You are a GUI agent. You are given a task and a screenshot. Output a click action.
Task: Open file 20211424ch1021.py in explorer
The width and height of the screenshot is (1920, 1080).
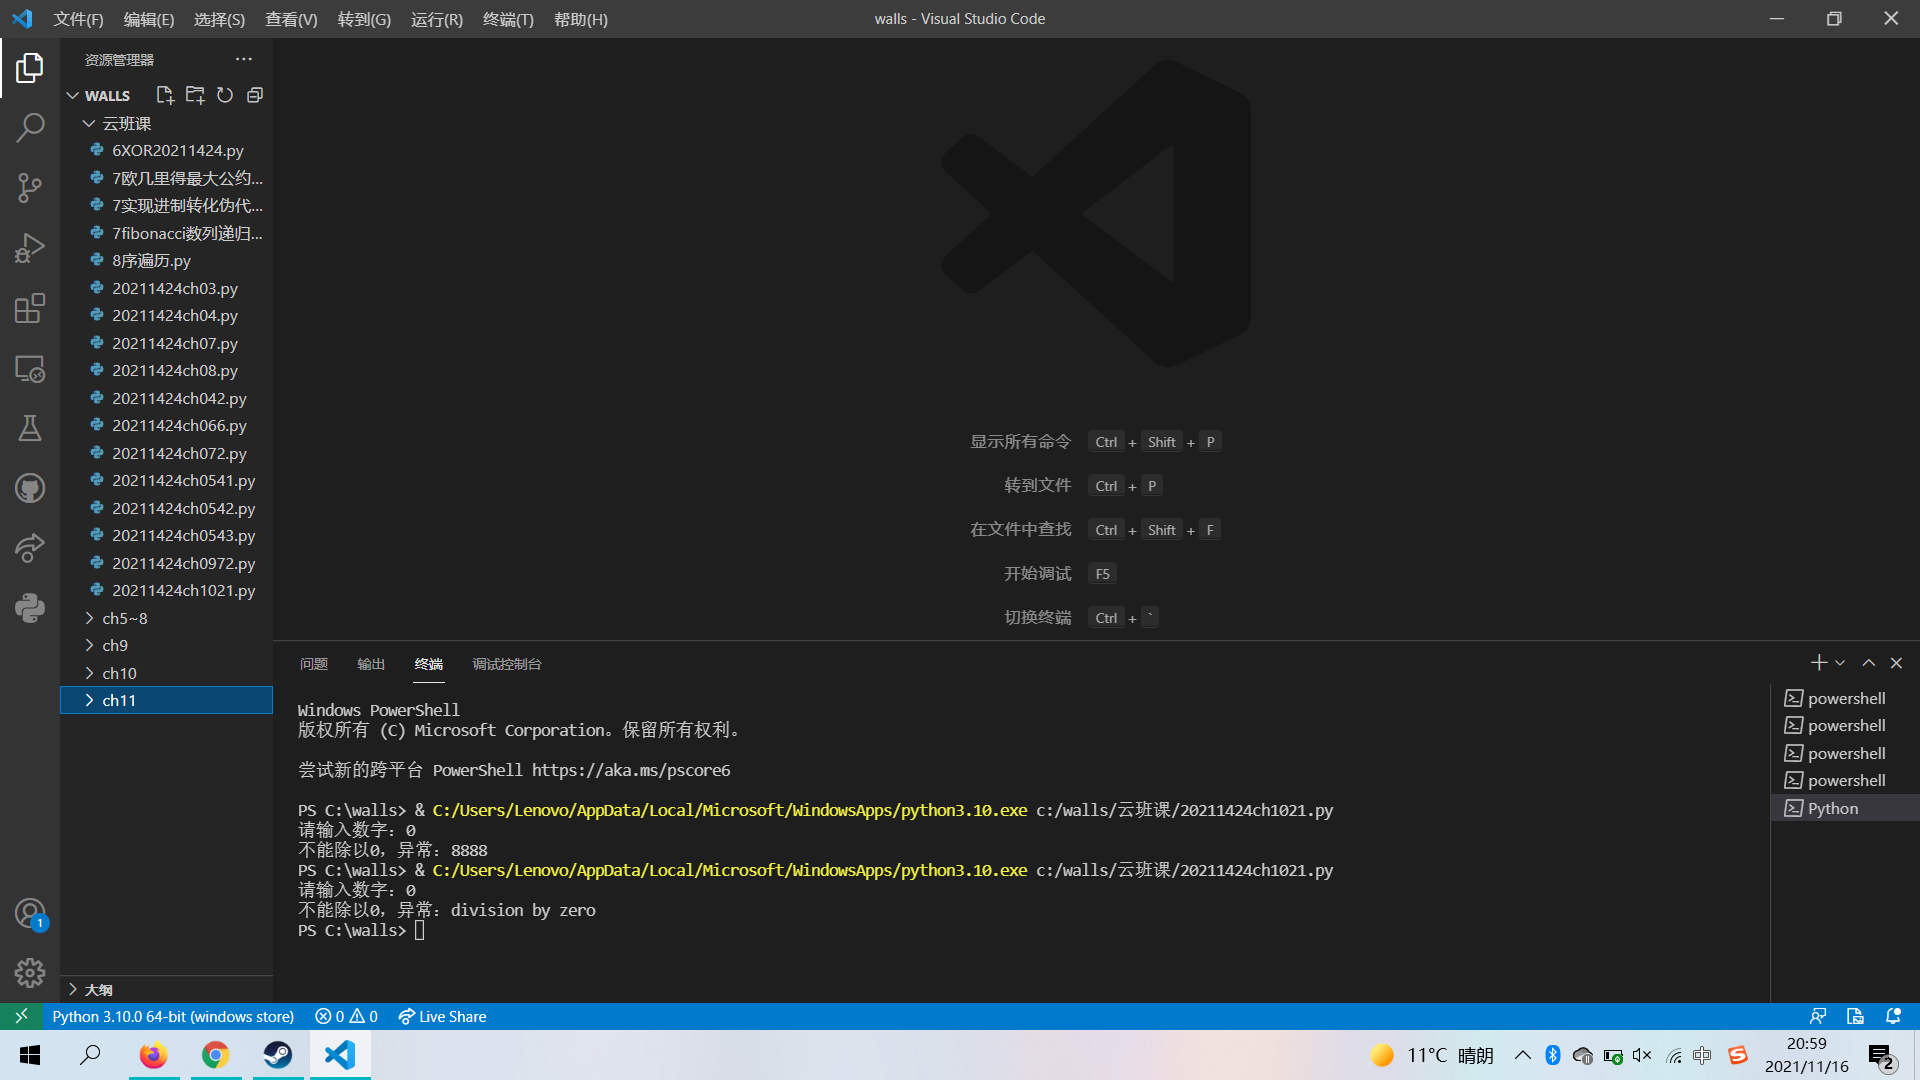(x=183, y=590)
